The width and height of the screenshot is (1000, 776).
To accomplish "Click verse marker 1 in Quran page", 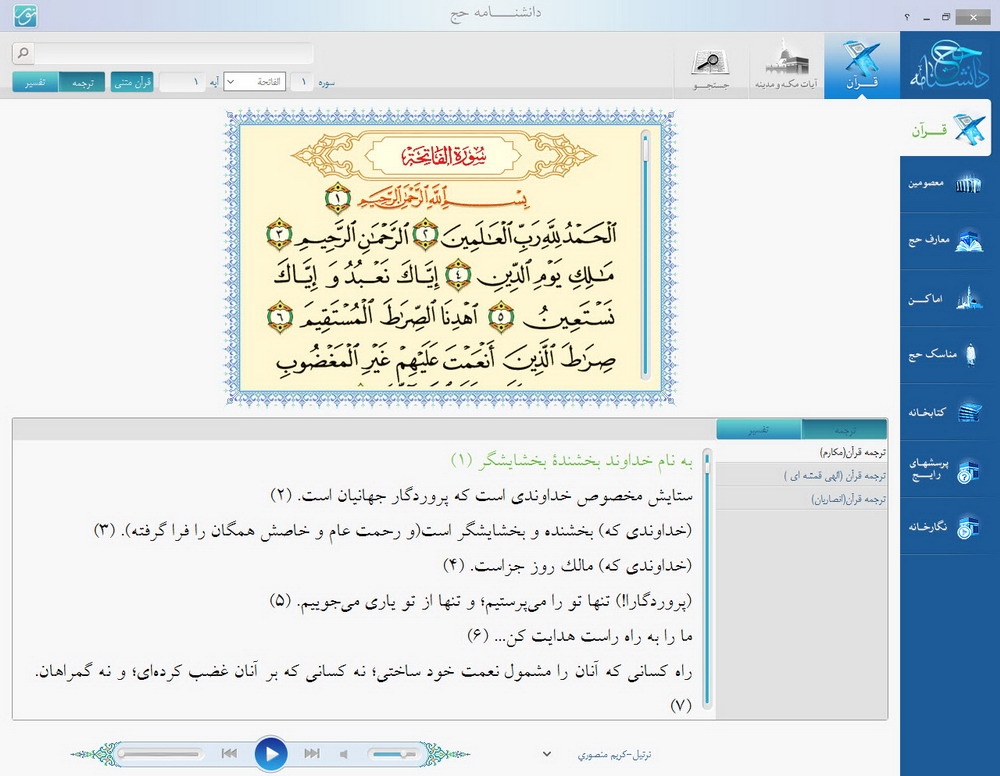I will coord(338,198).
